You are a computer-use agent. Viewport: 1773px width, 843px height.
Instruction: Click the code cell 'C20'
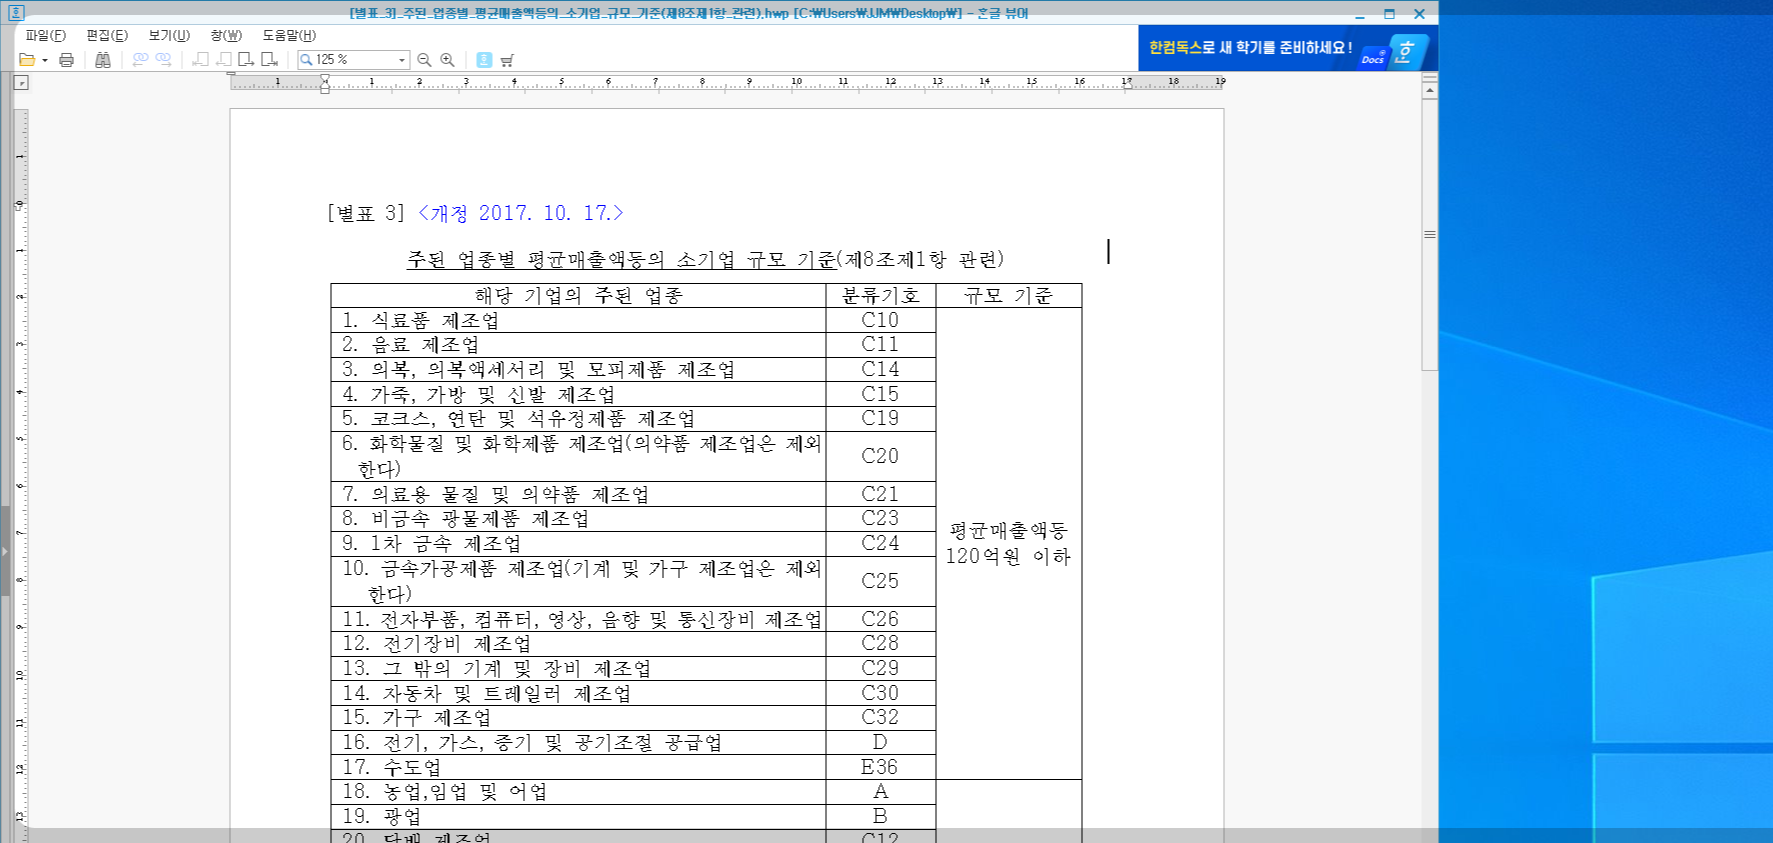pyautogui.click(x=880, y=456)
